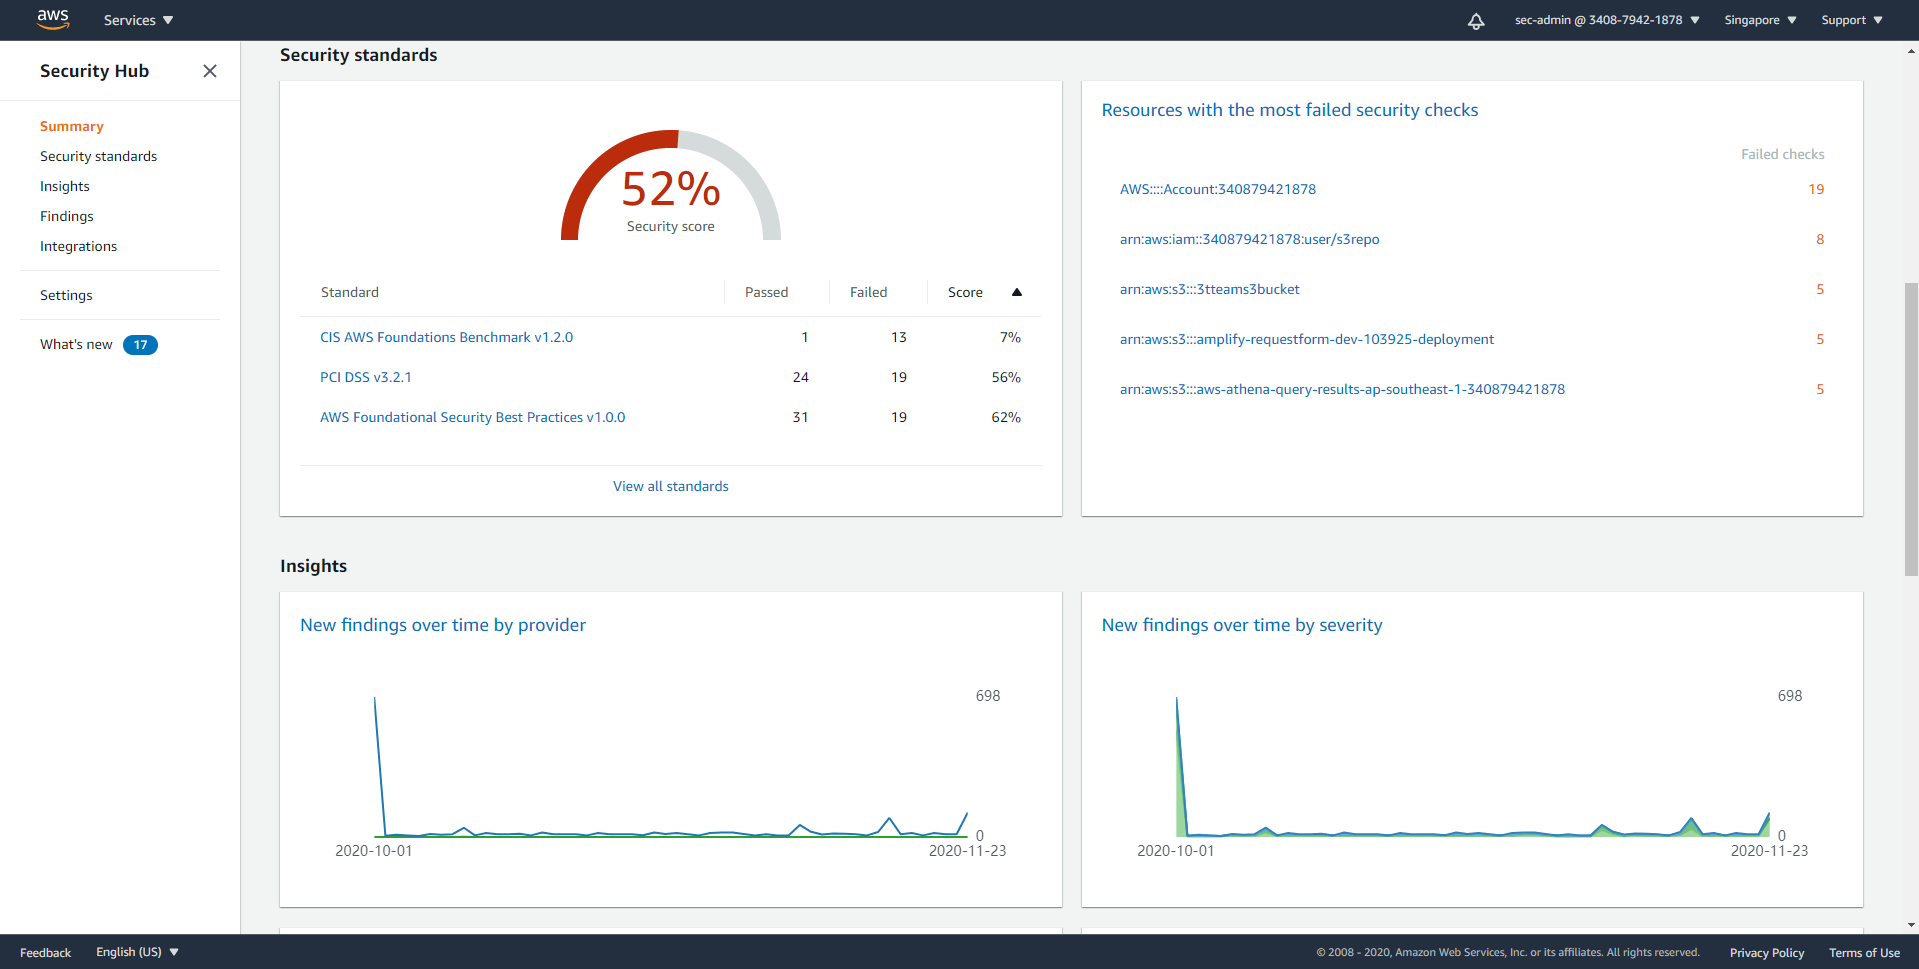Click the findings by severity area chart
The width and height of the screenshot is (1919, 969).
click(x=1473, y=767)
